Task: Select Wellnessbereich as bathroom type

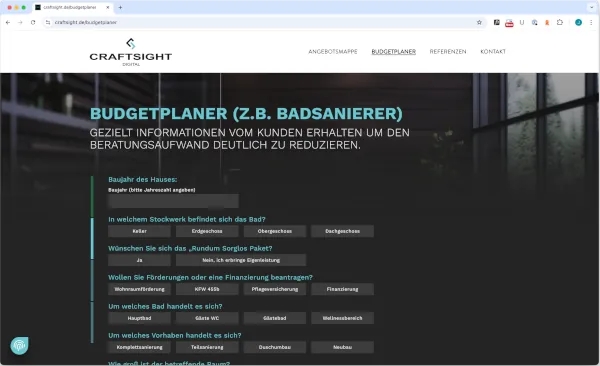Action: pos(342,318)
